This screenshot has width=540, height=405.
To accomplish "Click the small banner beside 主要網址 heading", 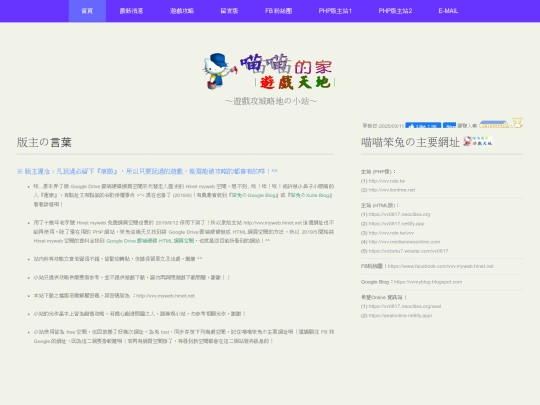I will [478, 141].
